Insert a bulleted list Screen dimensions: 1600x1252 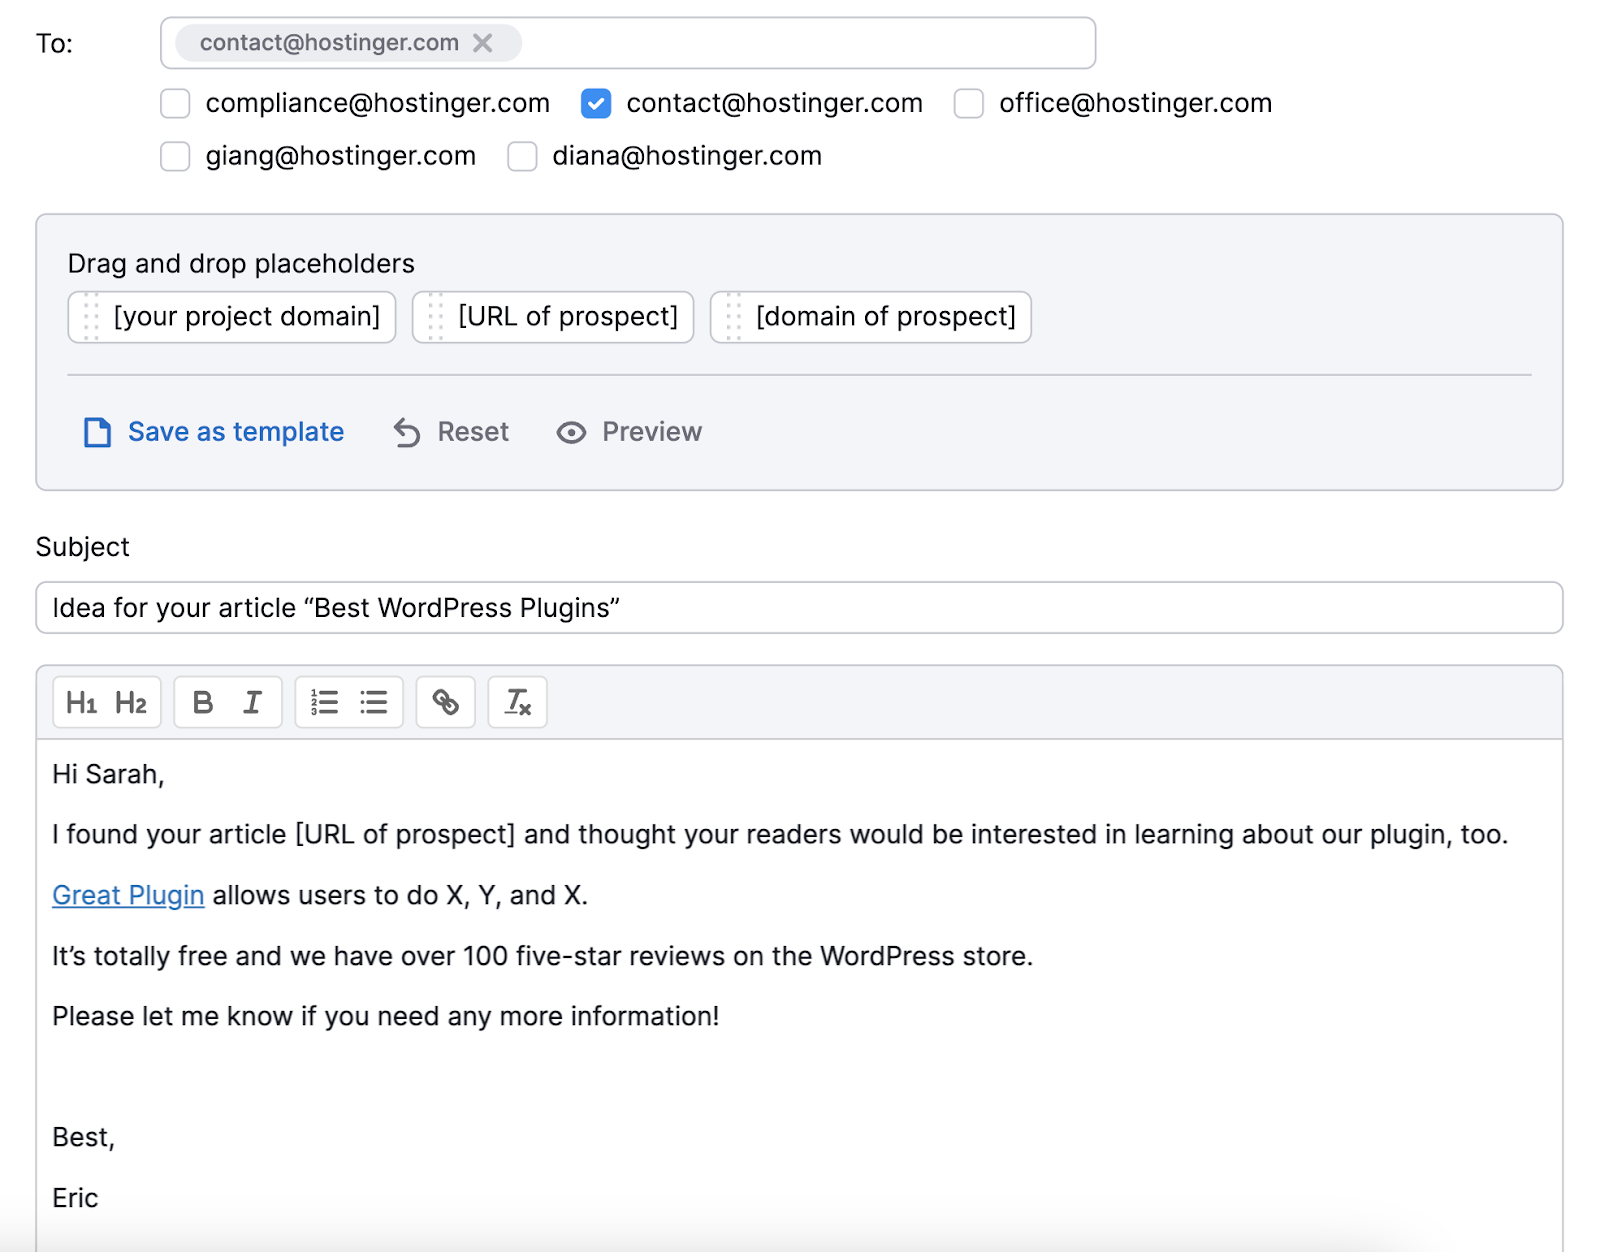(373, 702)
